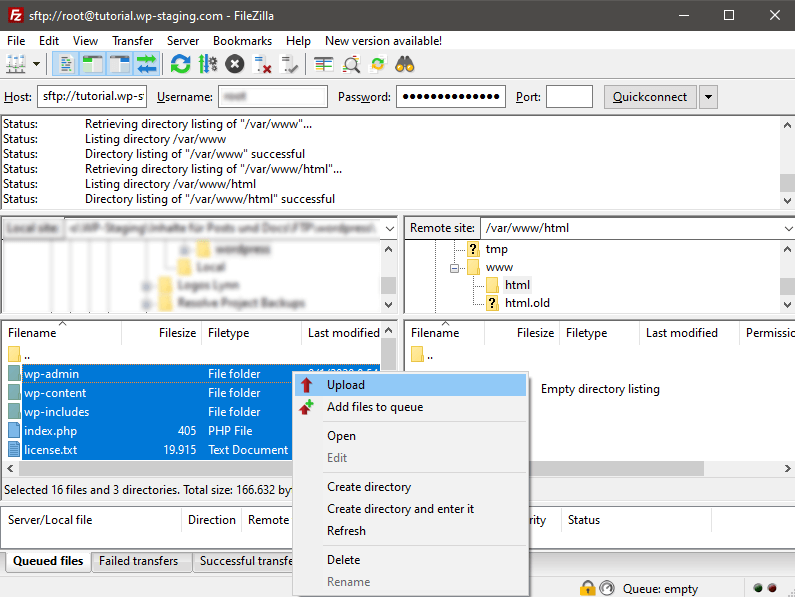Toggle synchronized browsing
The height and width of the screenshot is (597, 795).
point(378,64)
